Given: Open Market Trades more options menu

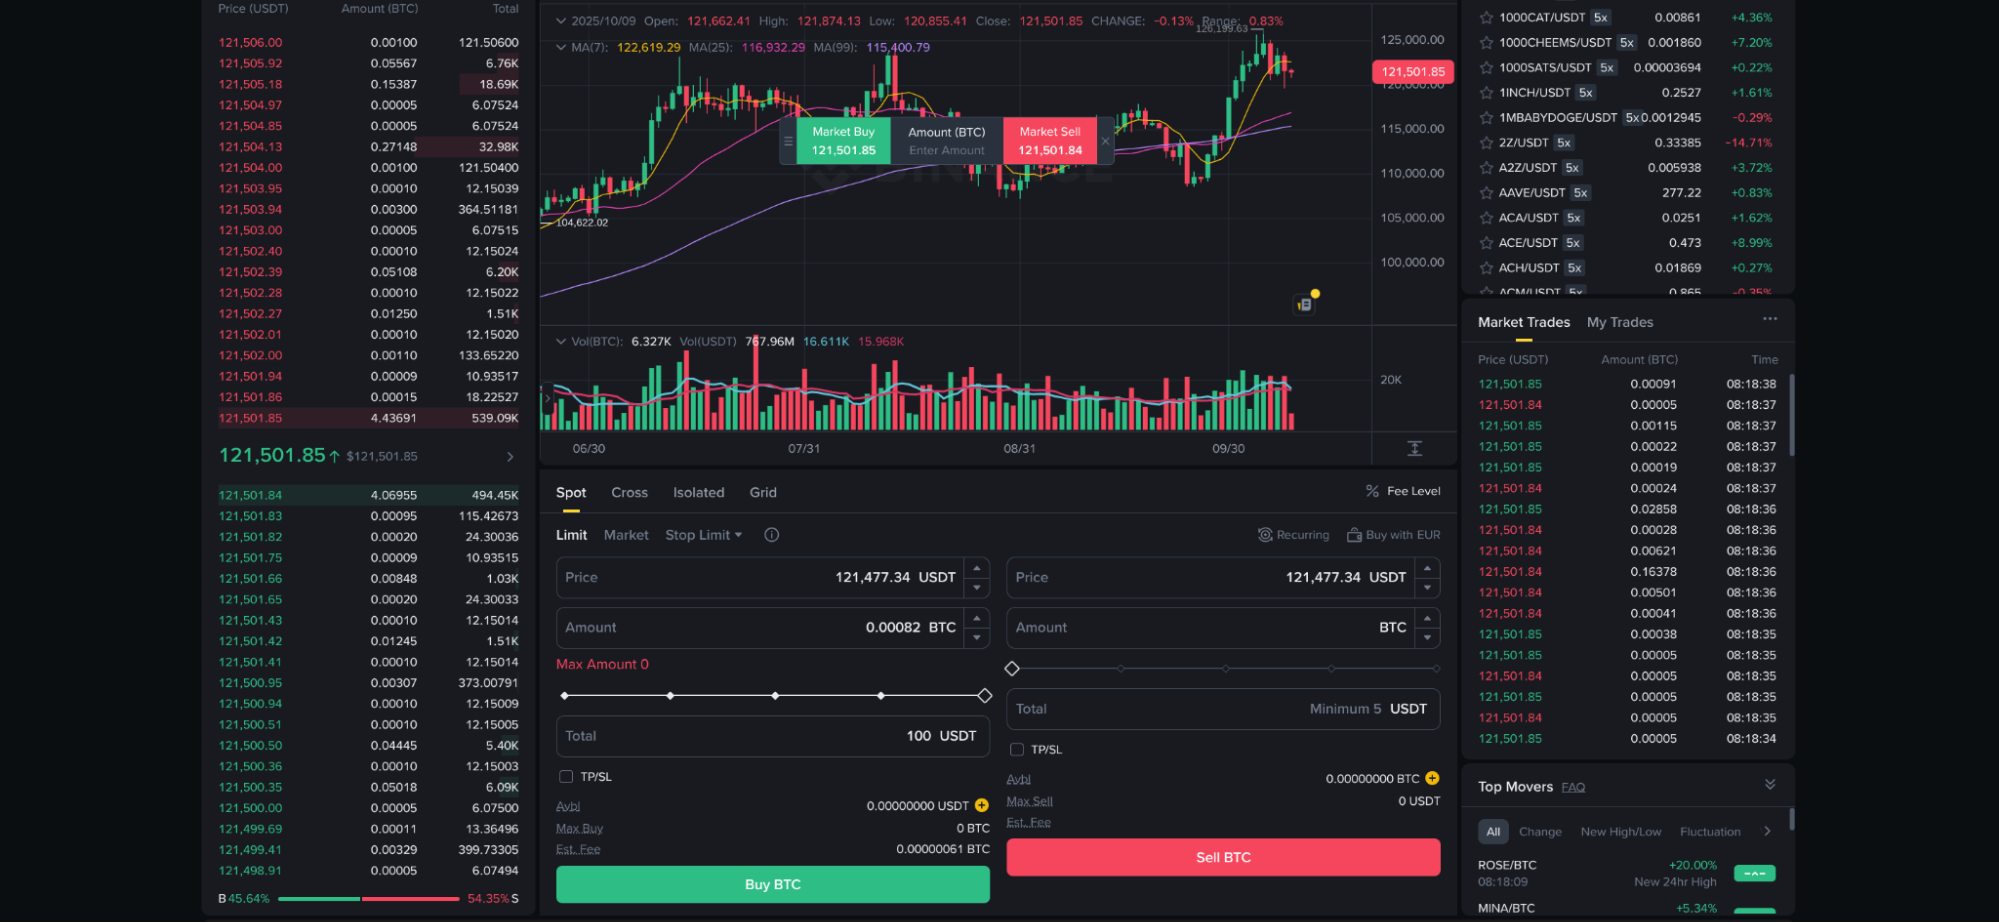Looking at the screenshot, I should pyautogui.click(x=1770, y=319).
